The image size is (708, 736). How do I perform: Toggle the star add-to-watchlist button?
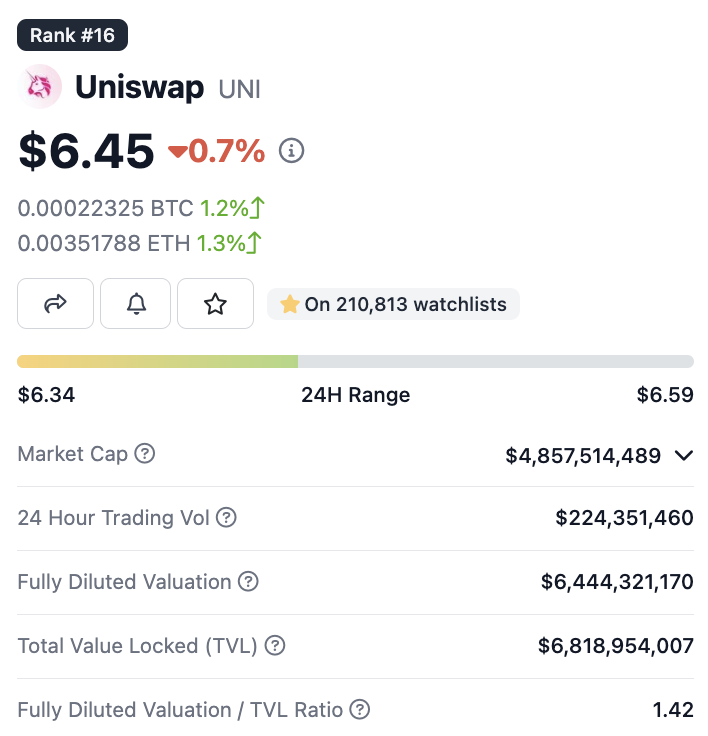(x=215, y=304)
